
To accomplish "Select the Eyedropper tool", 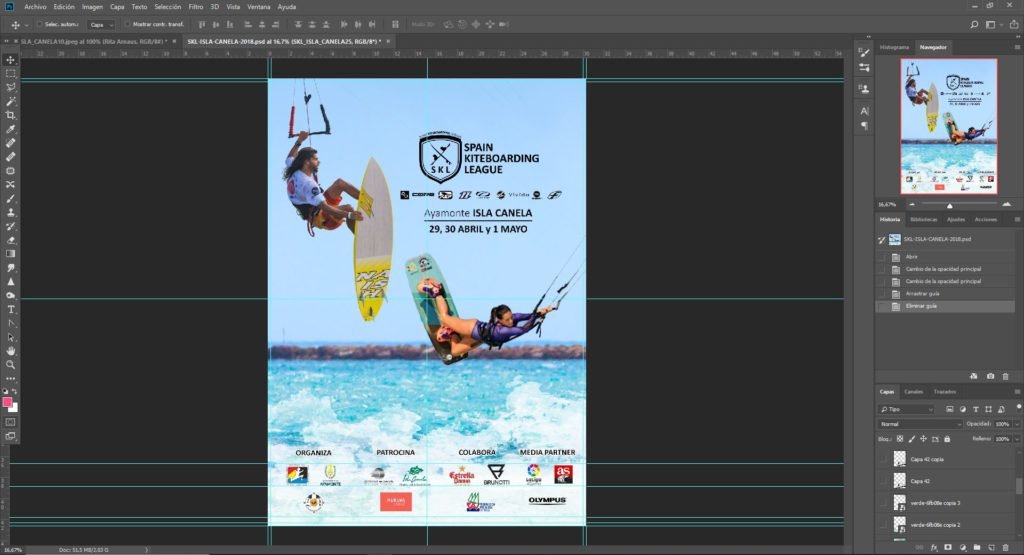I will coord(10,129).
